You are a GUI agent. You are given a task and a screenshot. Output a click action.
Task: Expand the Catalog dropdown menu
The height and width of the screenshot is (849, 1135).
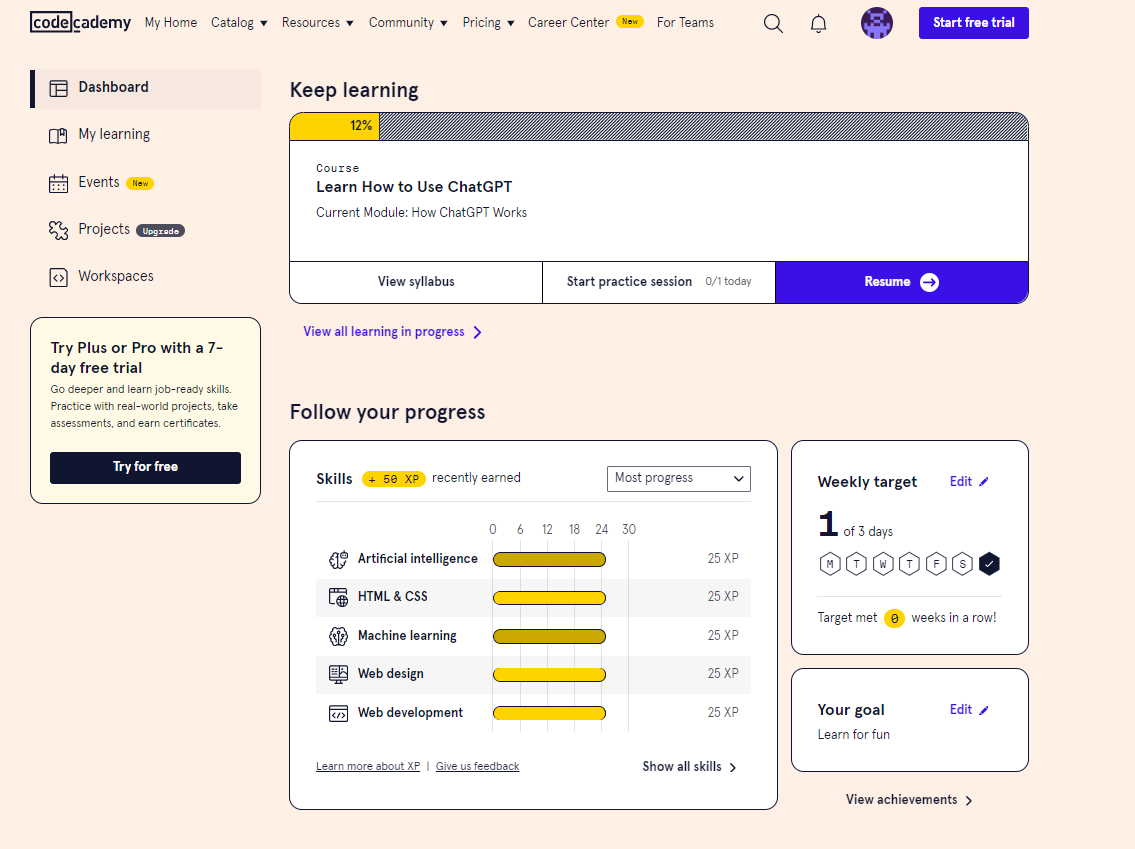[239, 22]
